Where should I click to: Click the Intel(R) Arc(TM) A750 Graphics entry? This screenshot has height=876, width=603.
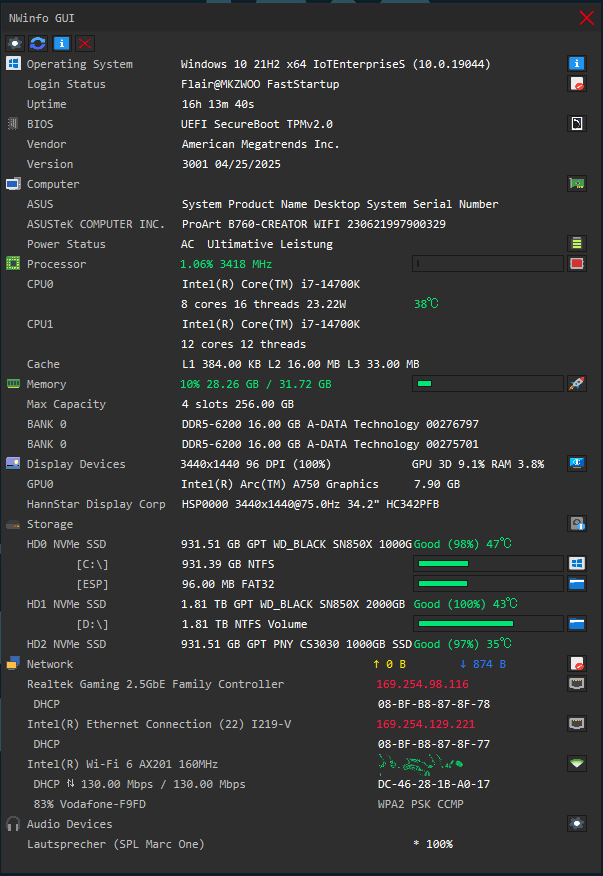(x=279, y=484)
